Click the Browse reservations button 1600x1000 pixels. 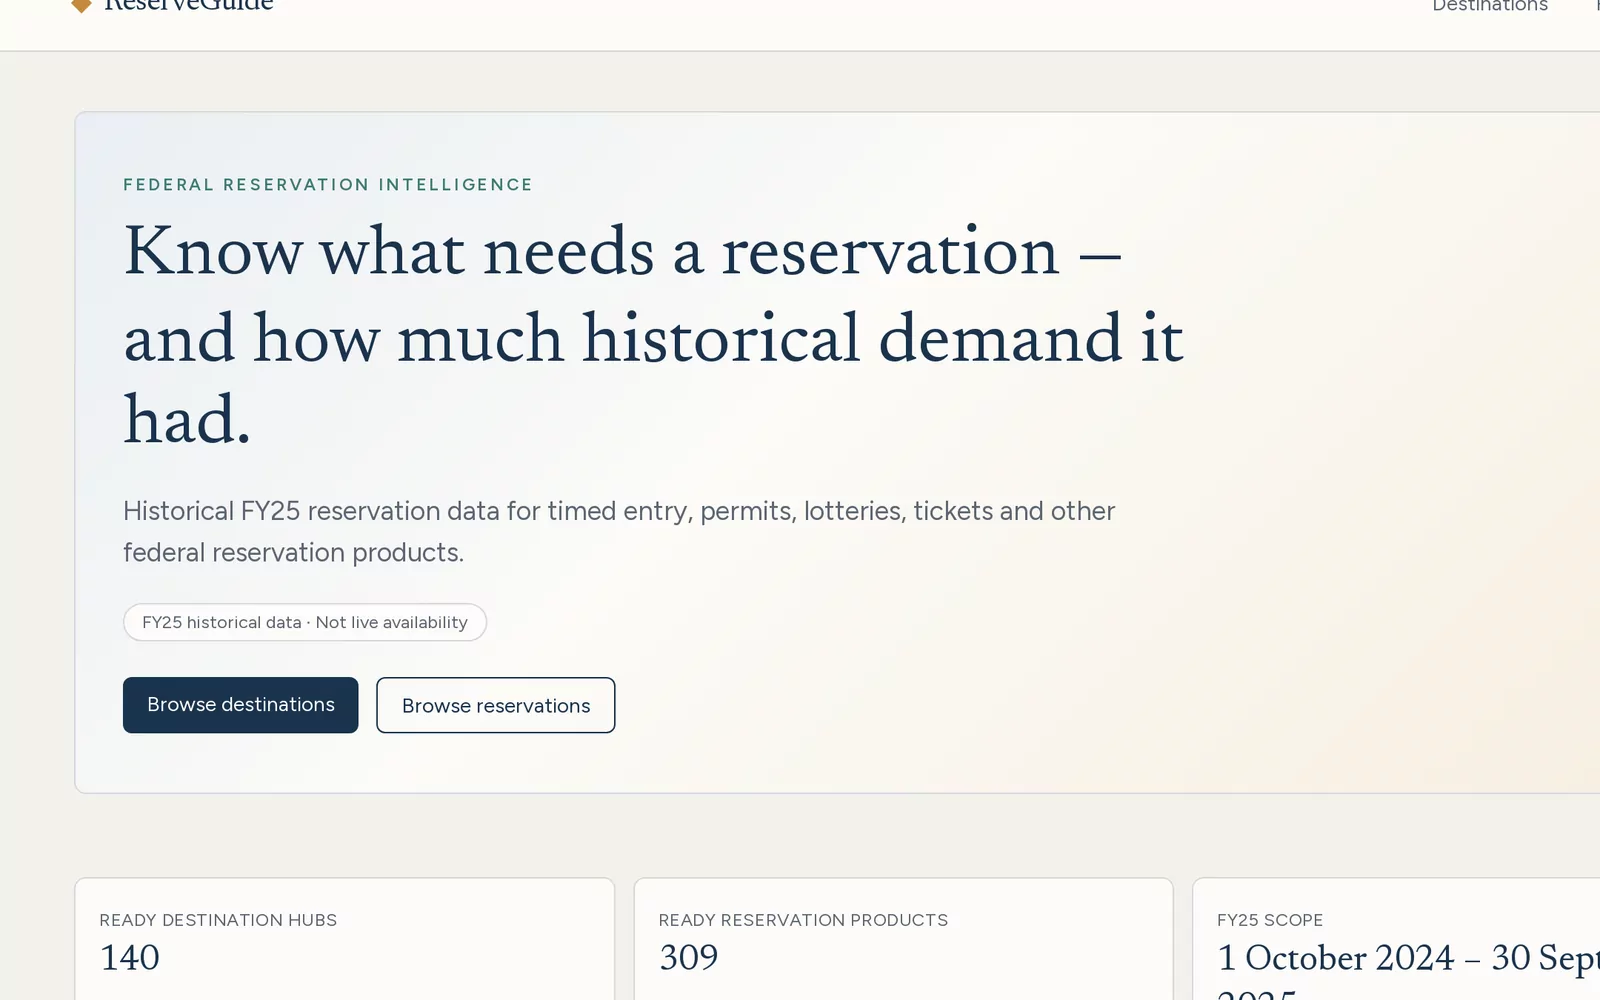click(496, 705)
